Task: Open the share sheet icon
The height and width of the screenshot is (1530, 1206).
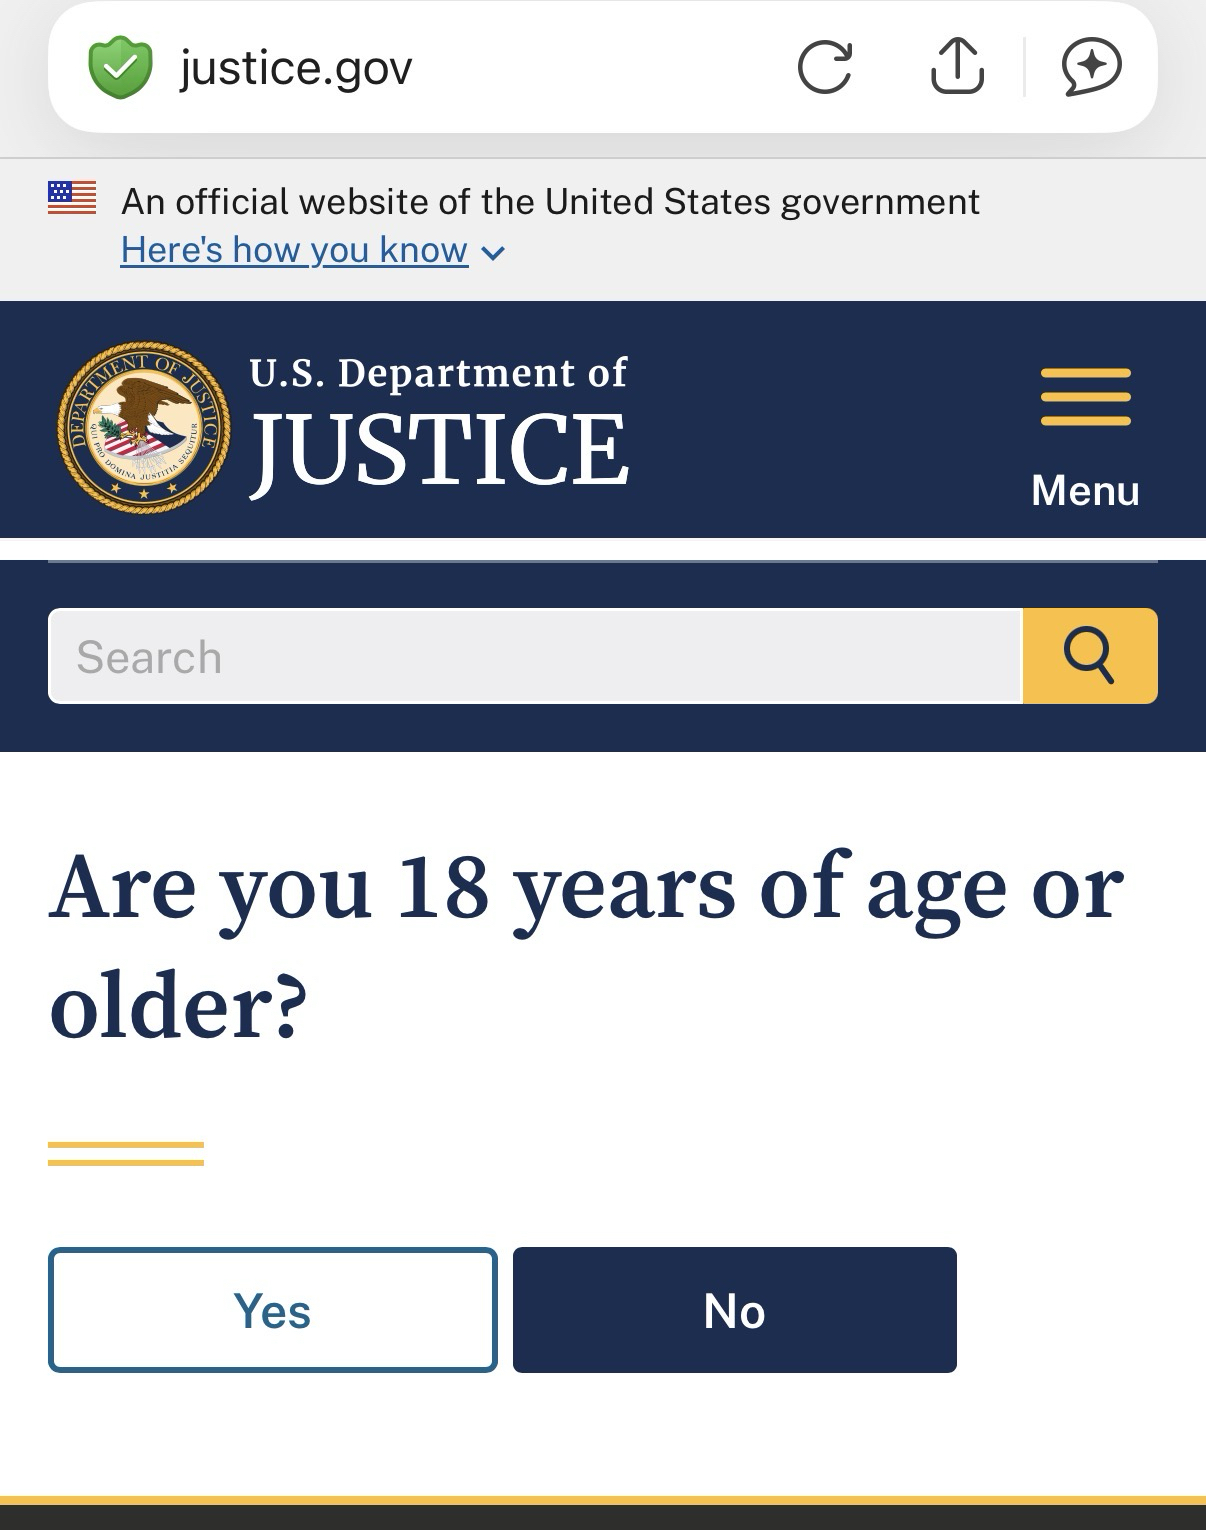Action: (x=957, y=67)
